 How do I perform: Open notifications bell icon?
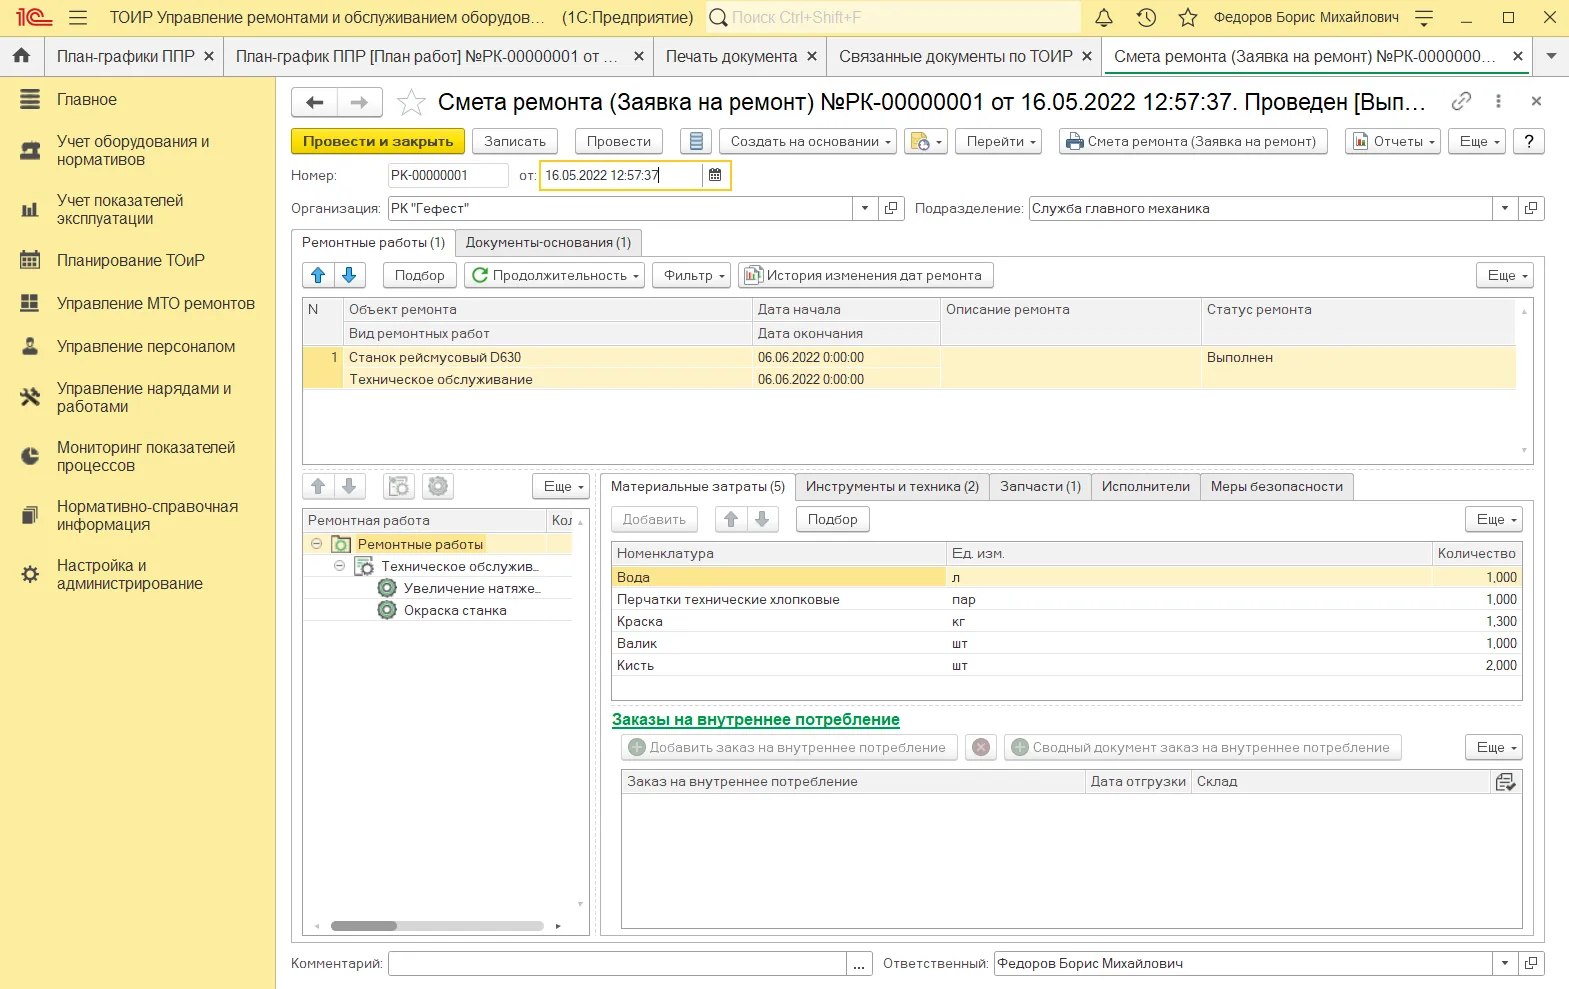coord(1104,18)
